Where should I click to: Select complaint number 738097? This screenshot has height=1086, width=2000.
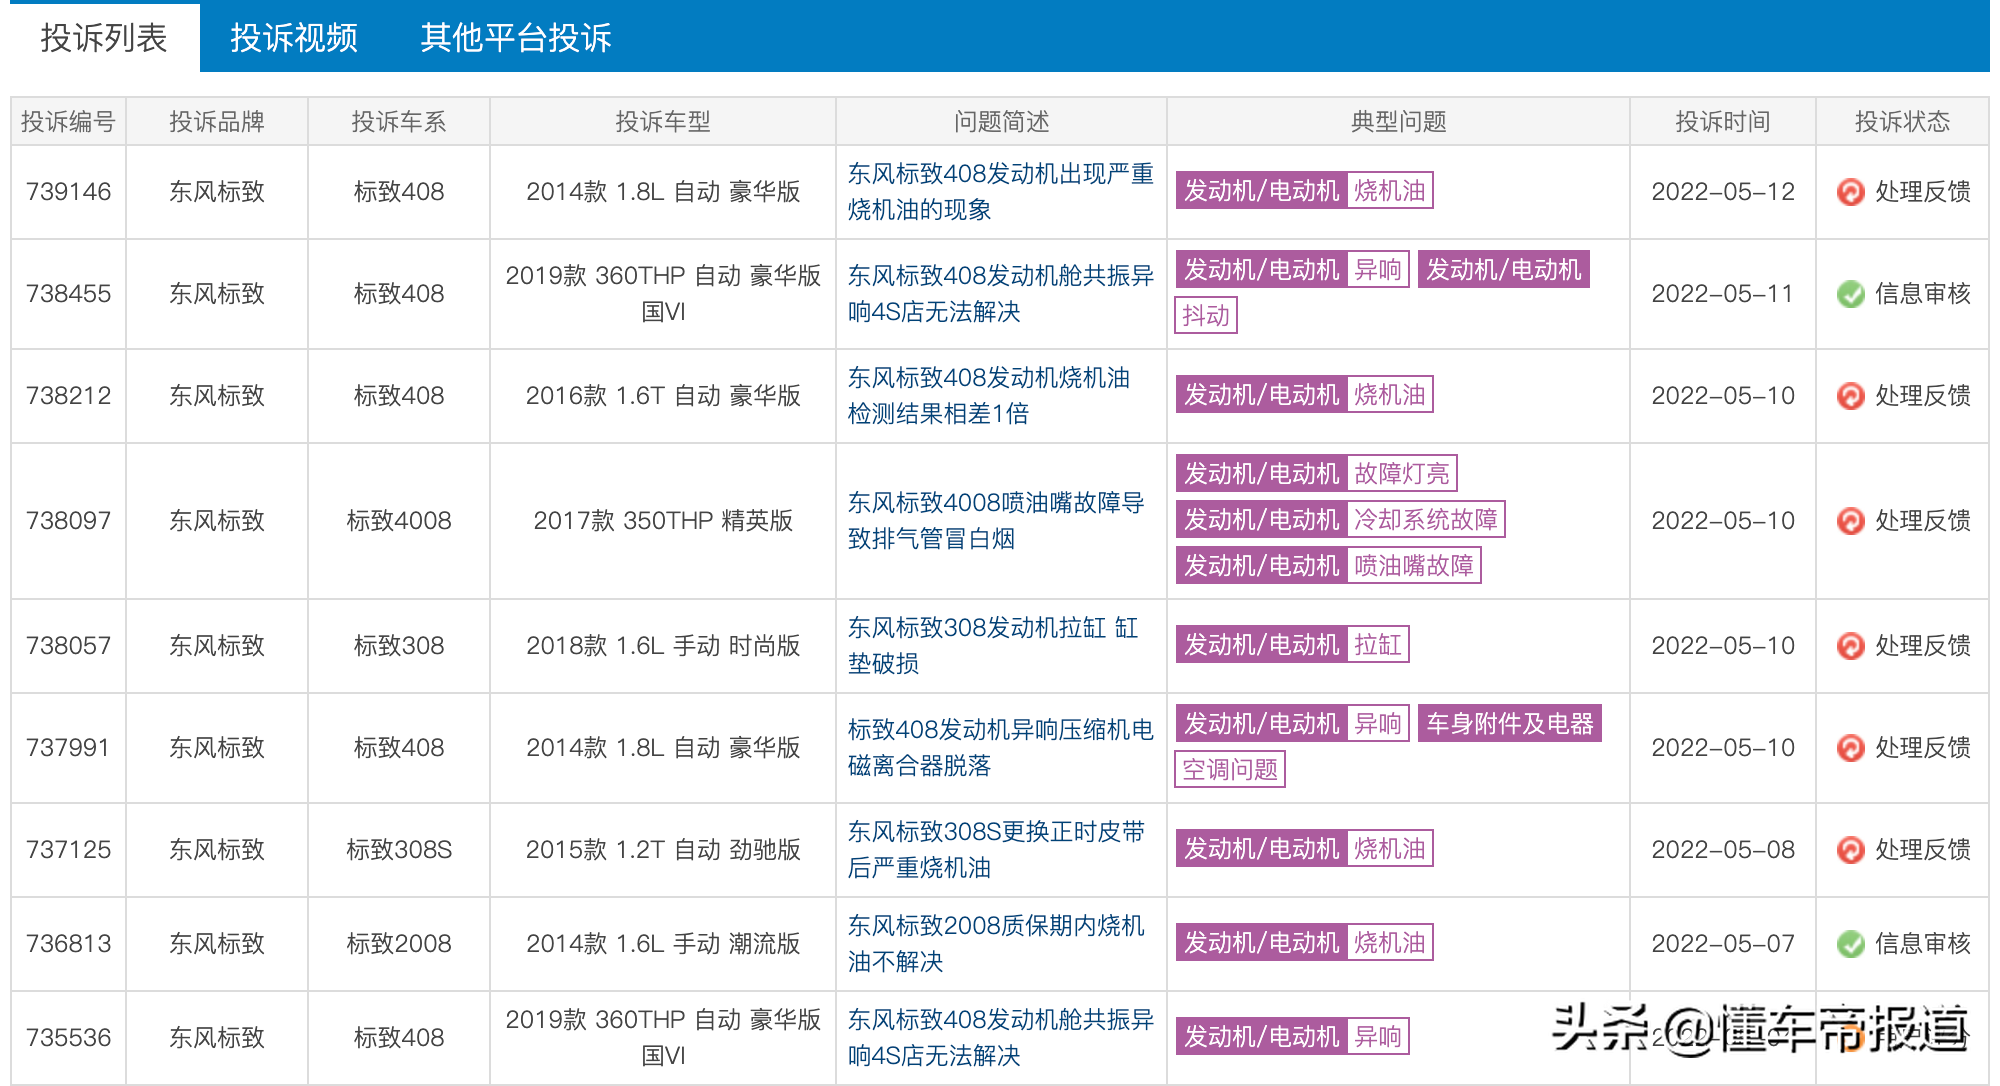(68, 521)
